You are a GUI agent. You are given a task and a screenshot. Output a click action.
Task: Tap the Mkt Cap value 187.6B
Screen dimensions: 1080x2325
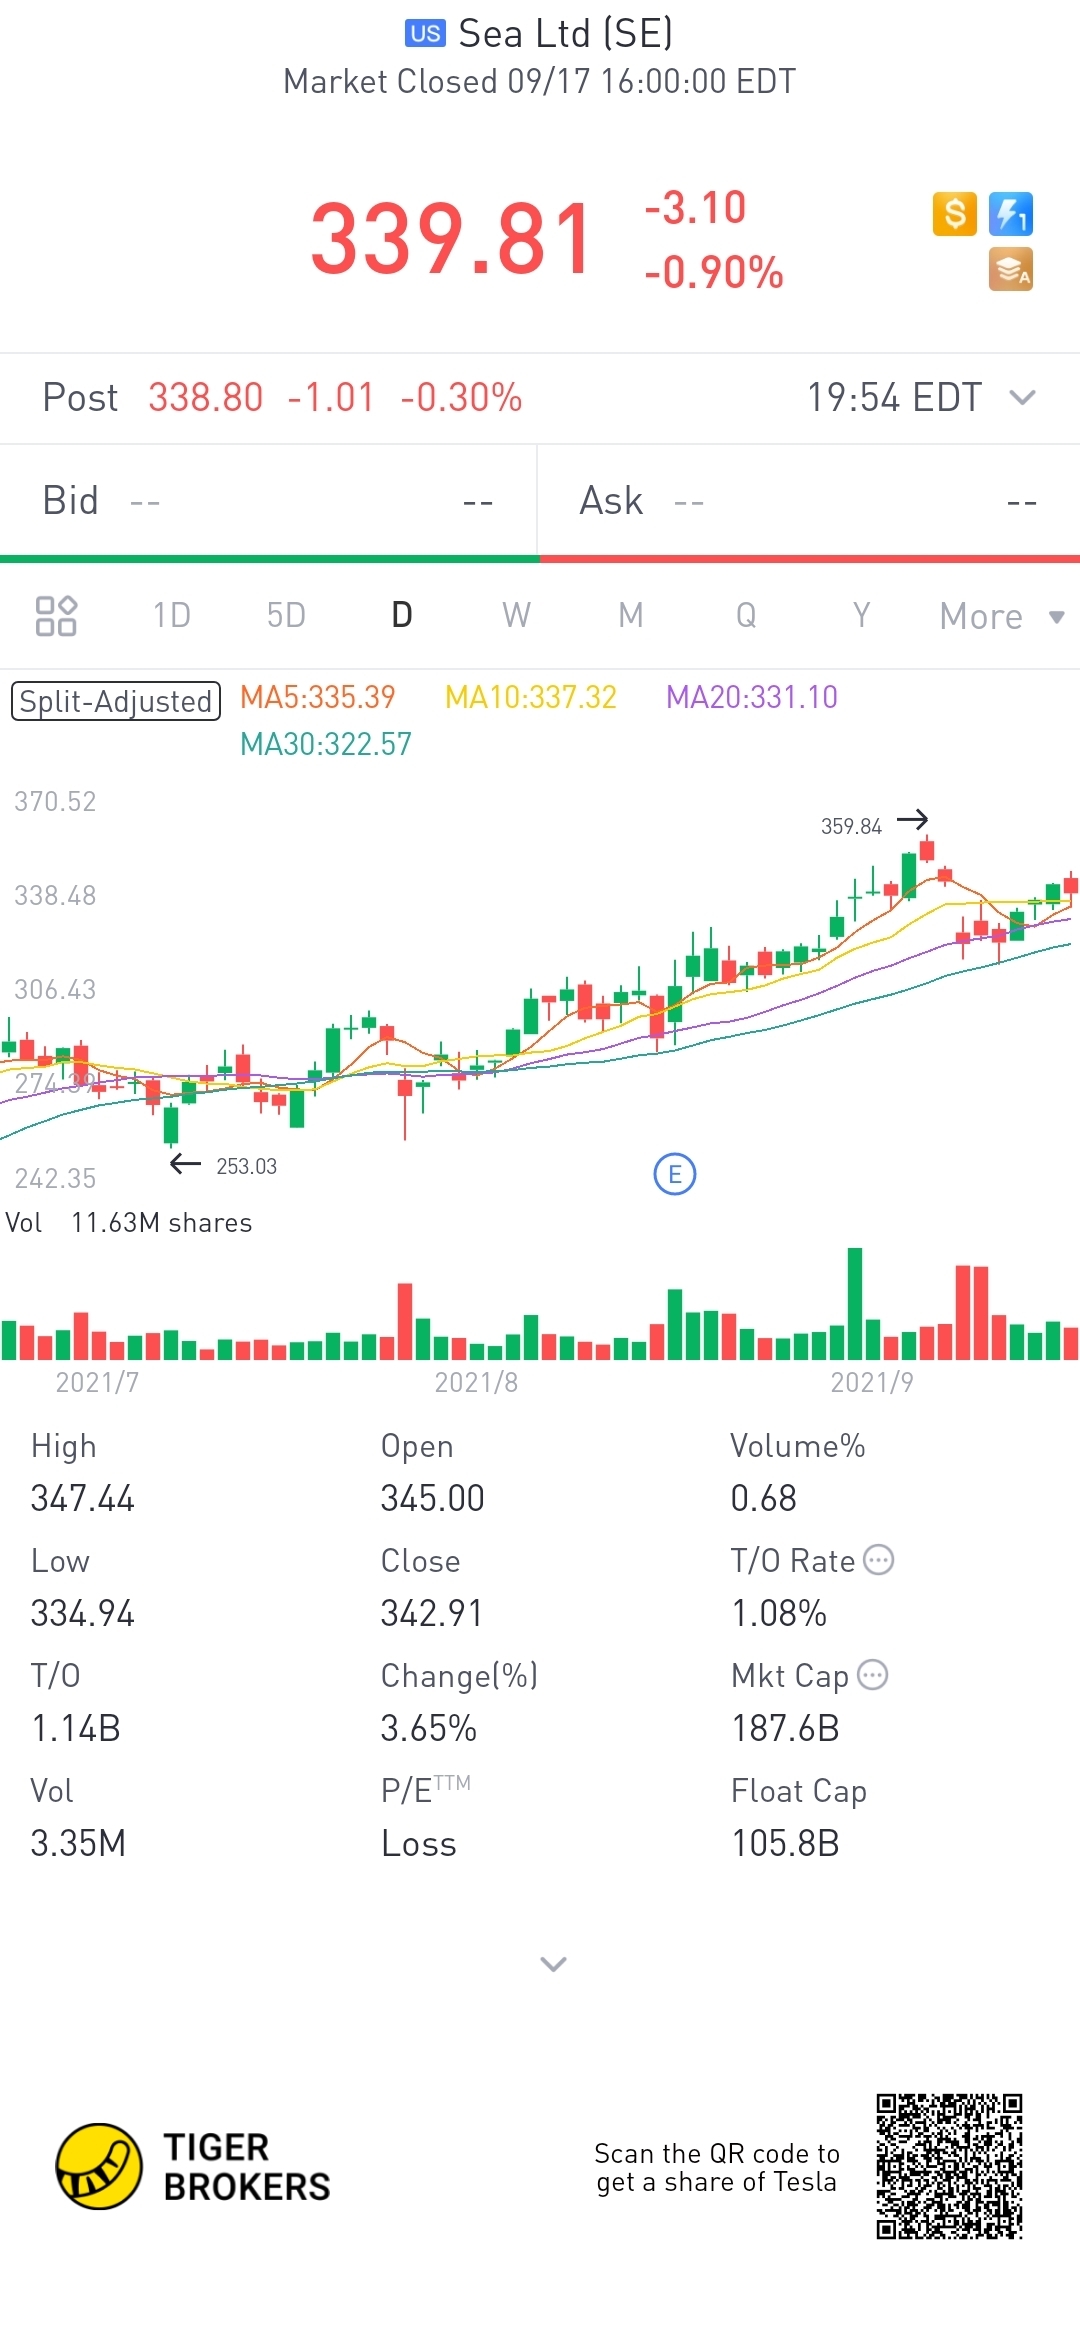tap(785, 1728)
